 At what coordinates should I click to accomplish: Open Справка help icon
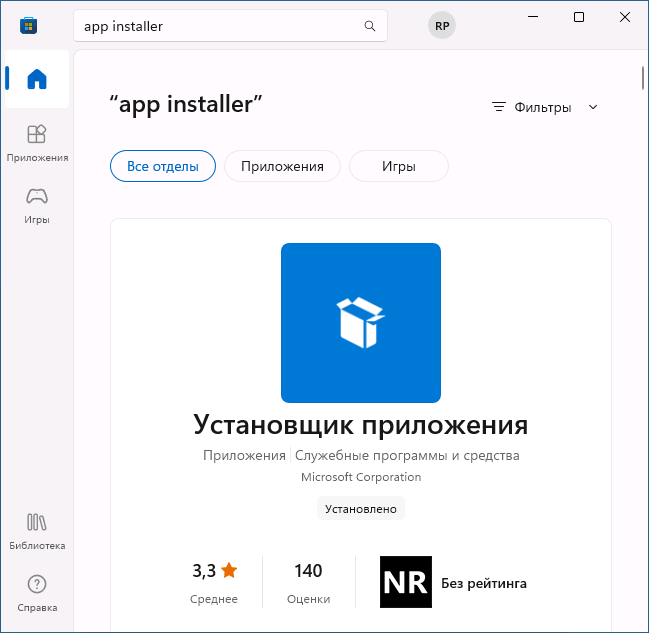point(37,593)
